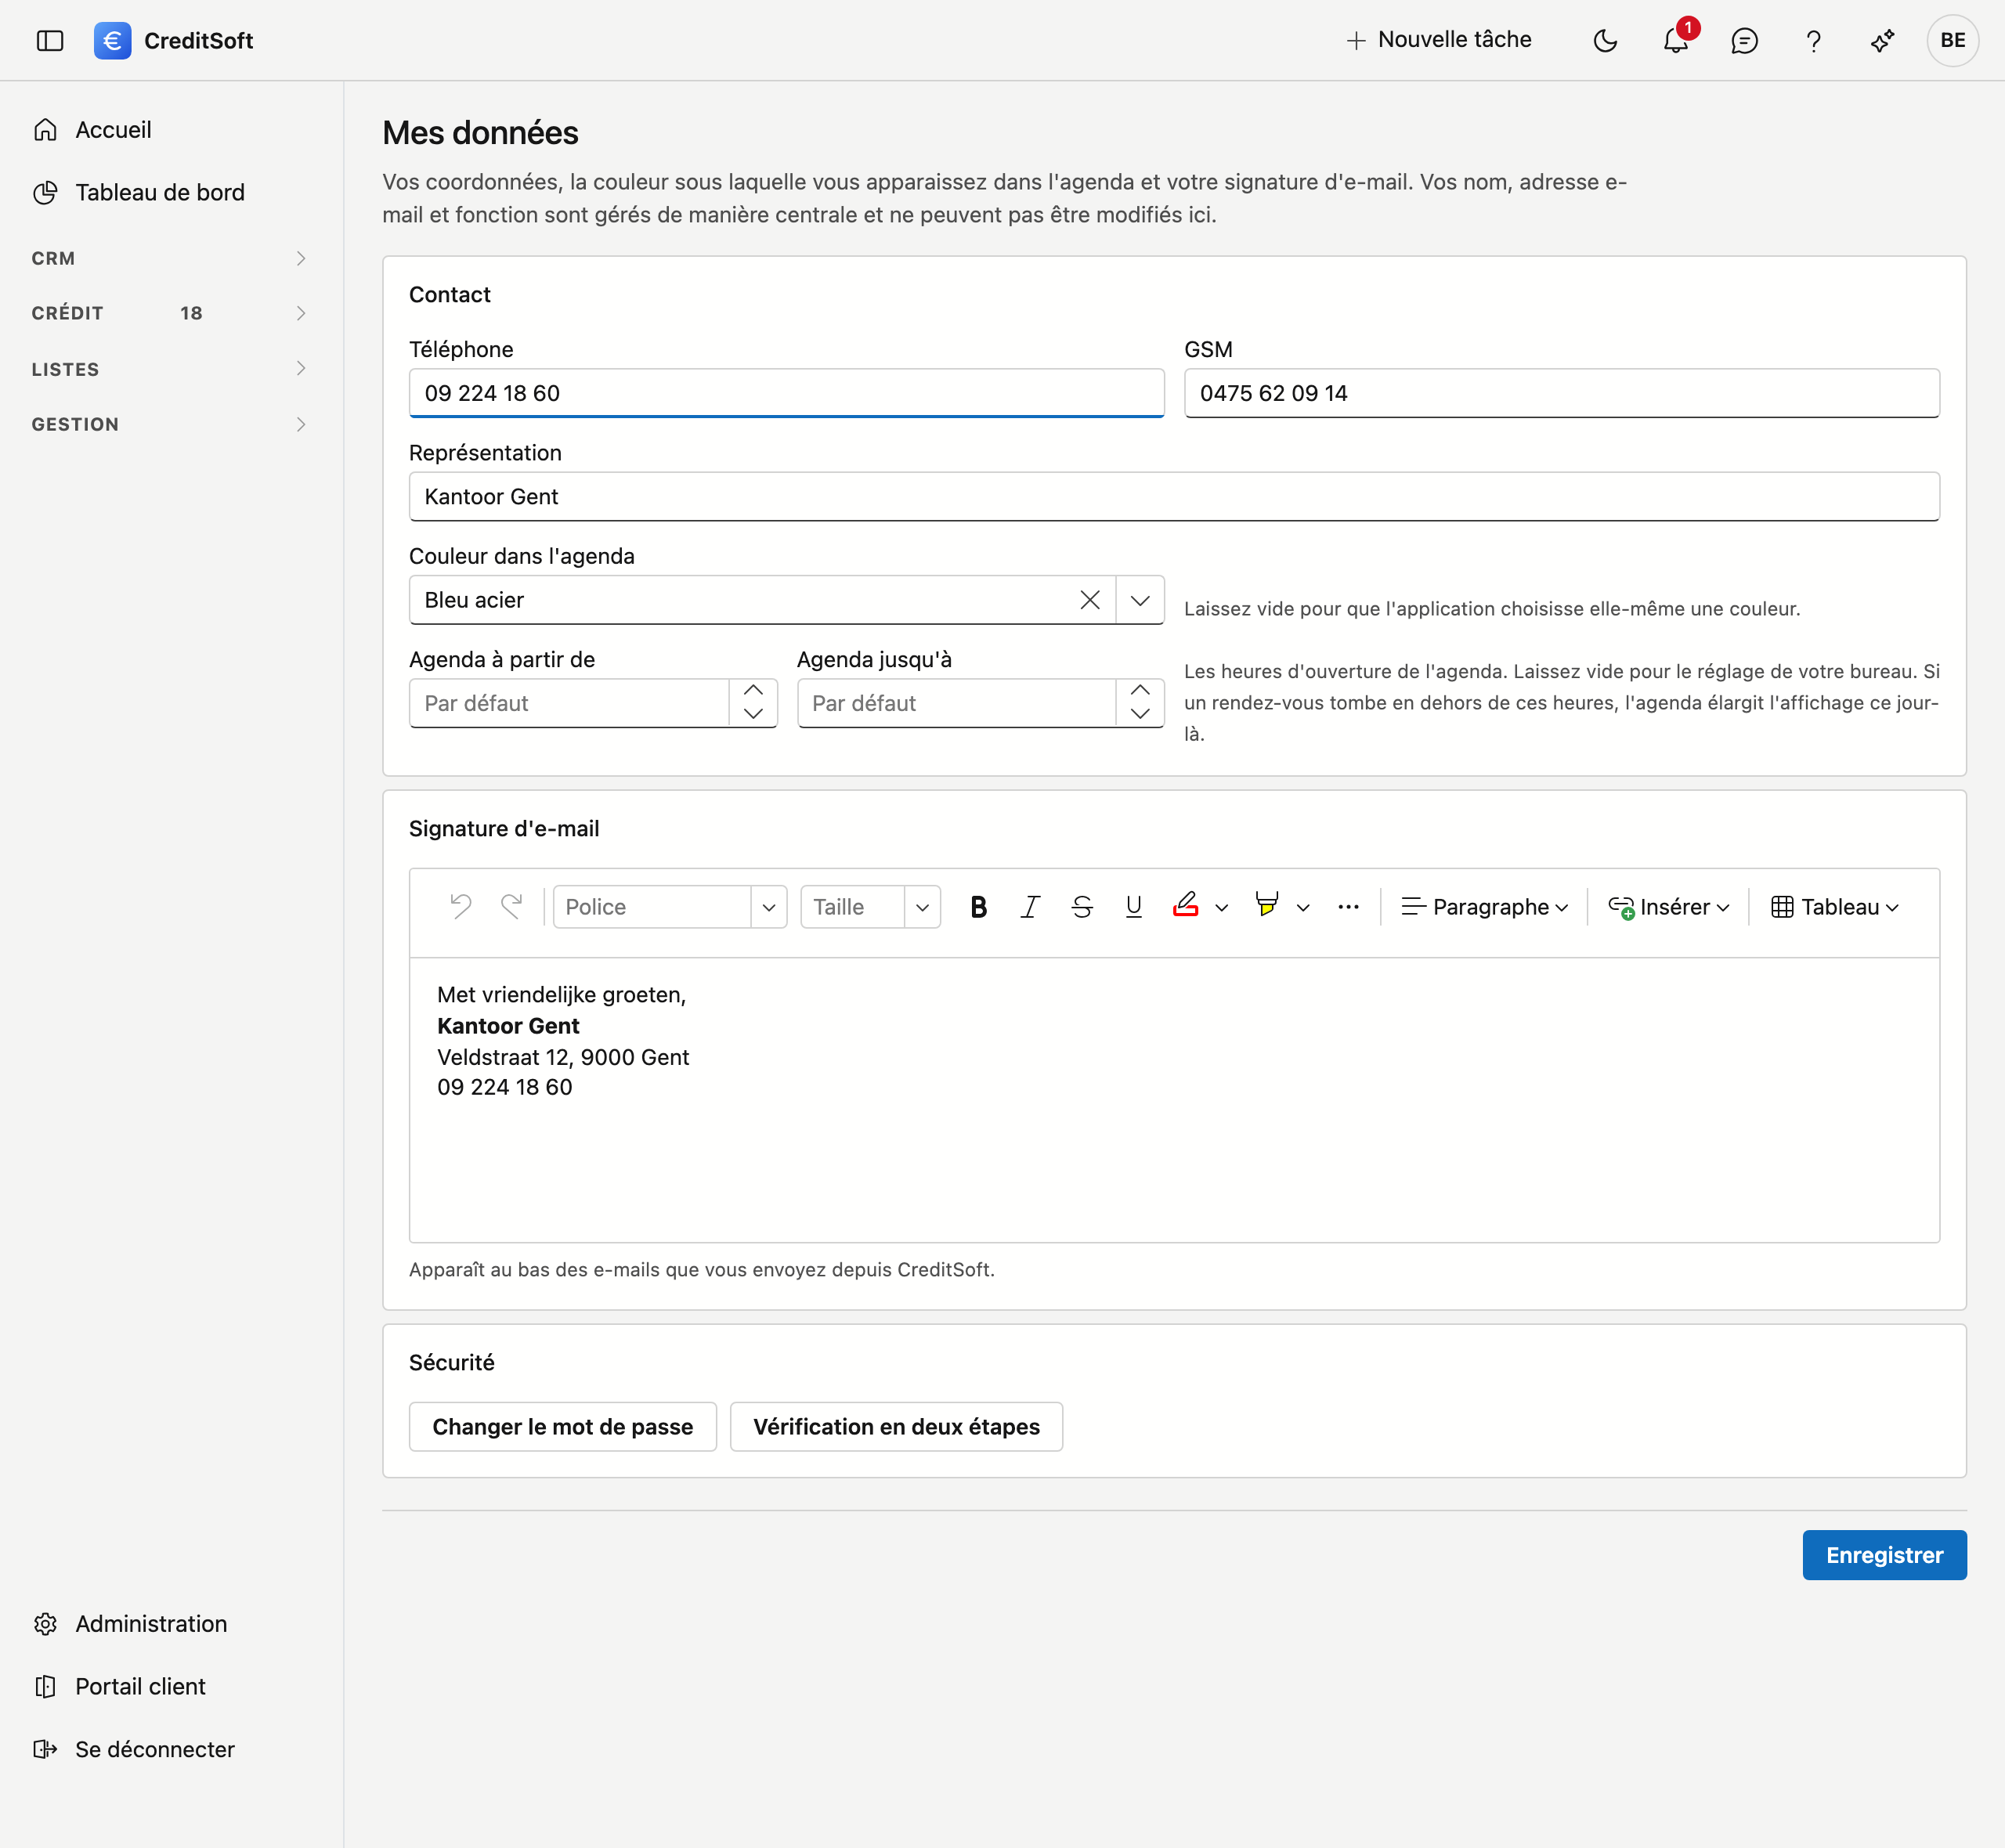The height and width of the screenshot is (1848, 2005).
Task: Click the CreditSoft euro logo
Action: [x=112, y=41]
